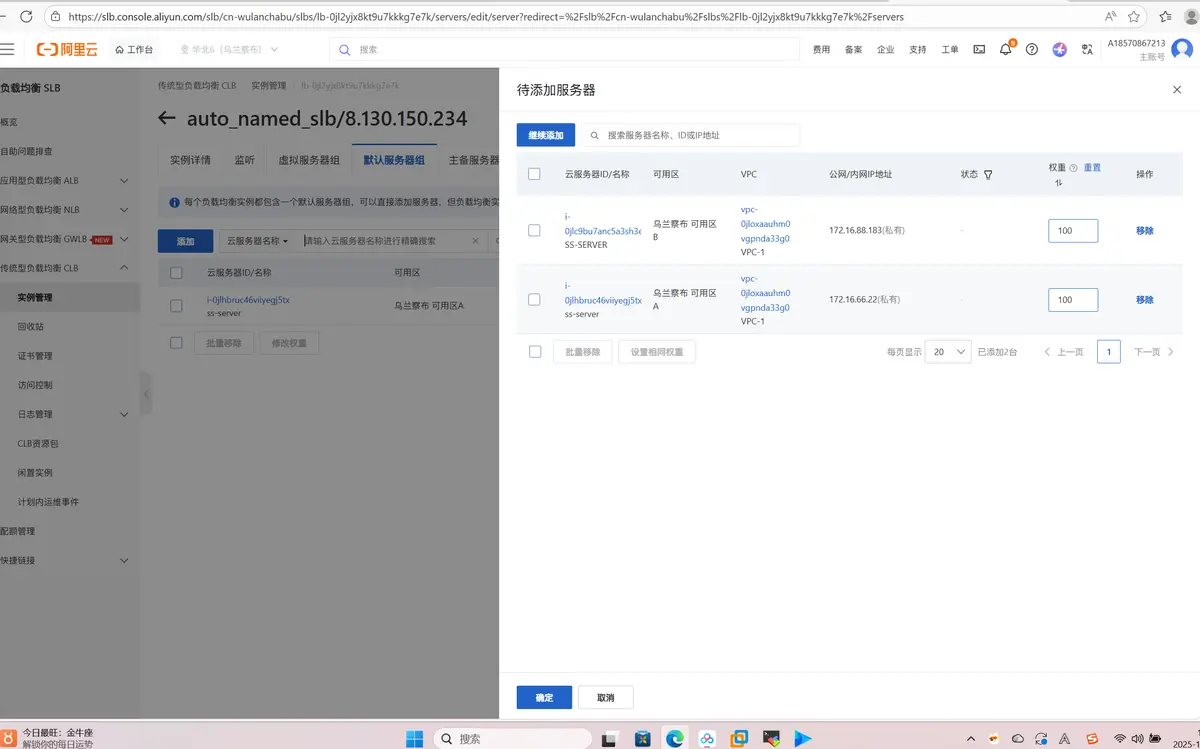The height and width of the screenshot is (749, 1200).
Task: Check the SS-SERVER row checkbox
Action: 534,230
